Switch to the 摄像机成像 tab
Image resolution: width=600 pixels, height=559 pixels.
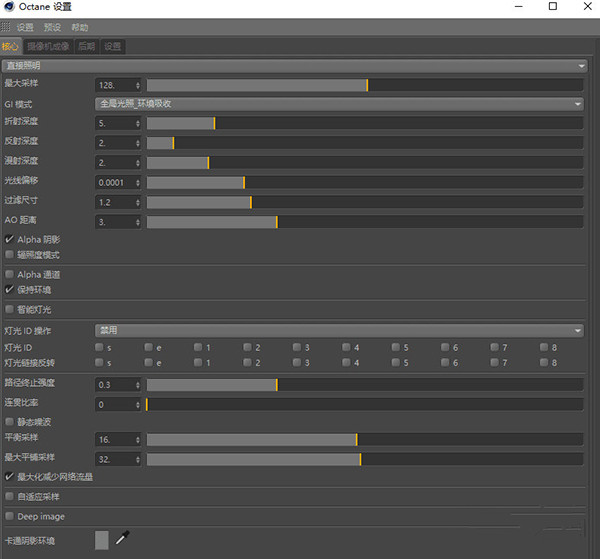(48, 46)
